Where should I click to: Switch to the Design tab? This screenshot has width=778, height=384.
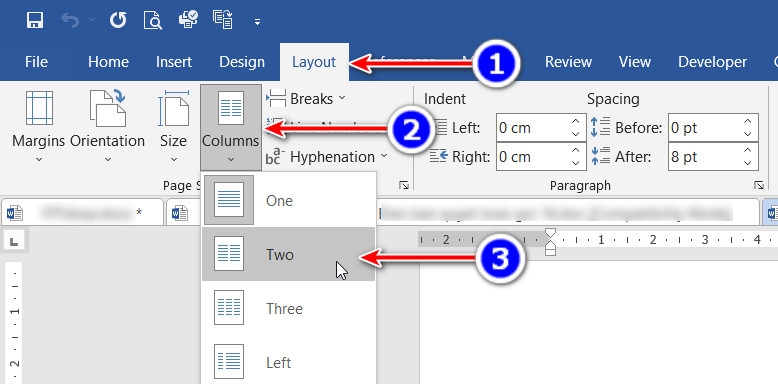click(x=242, y=62)
